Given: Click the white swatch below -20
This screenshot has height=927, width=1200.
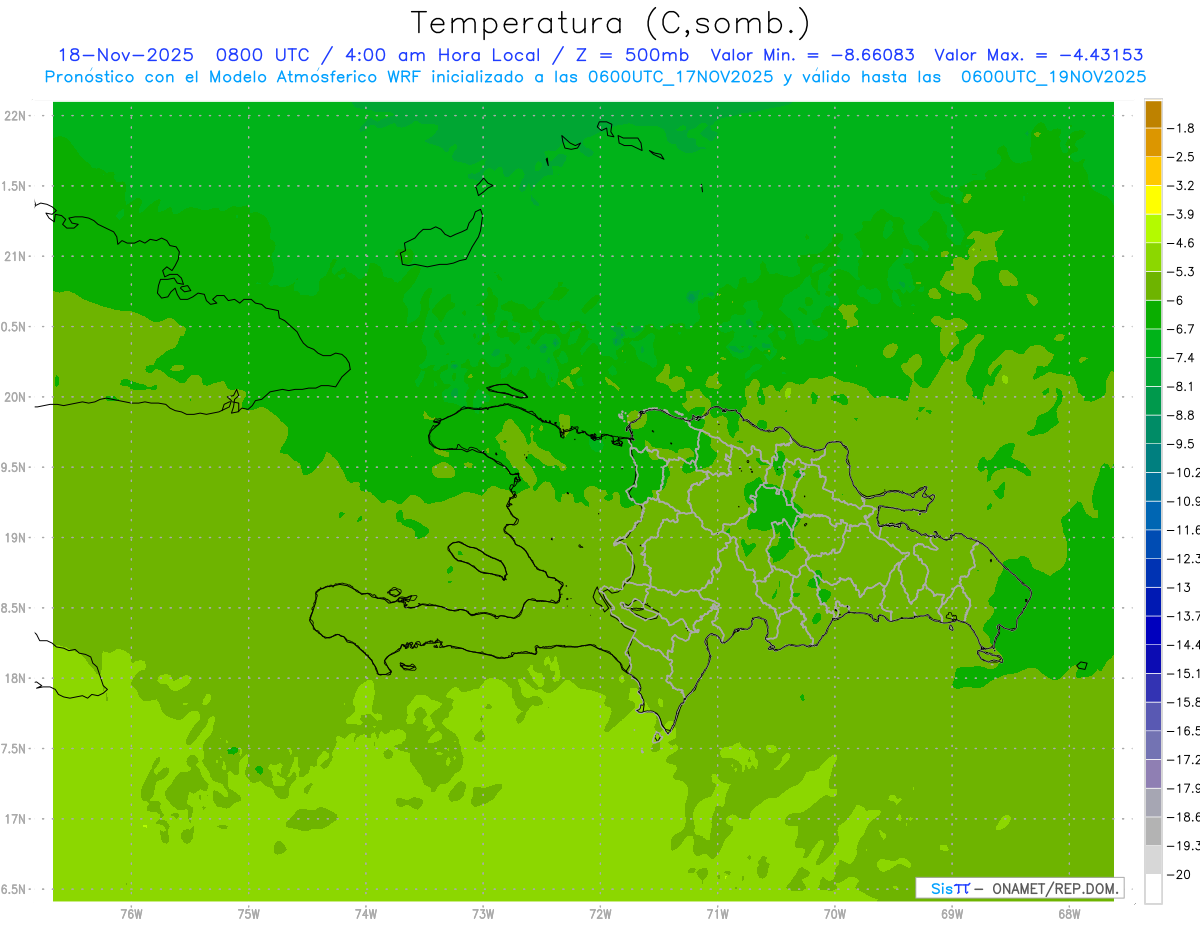Looking at the screenshot, I should (1153, 889).
